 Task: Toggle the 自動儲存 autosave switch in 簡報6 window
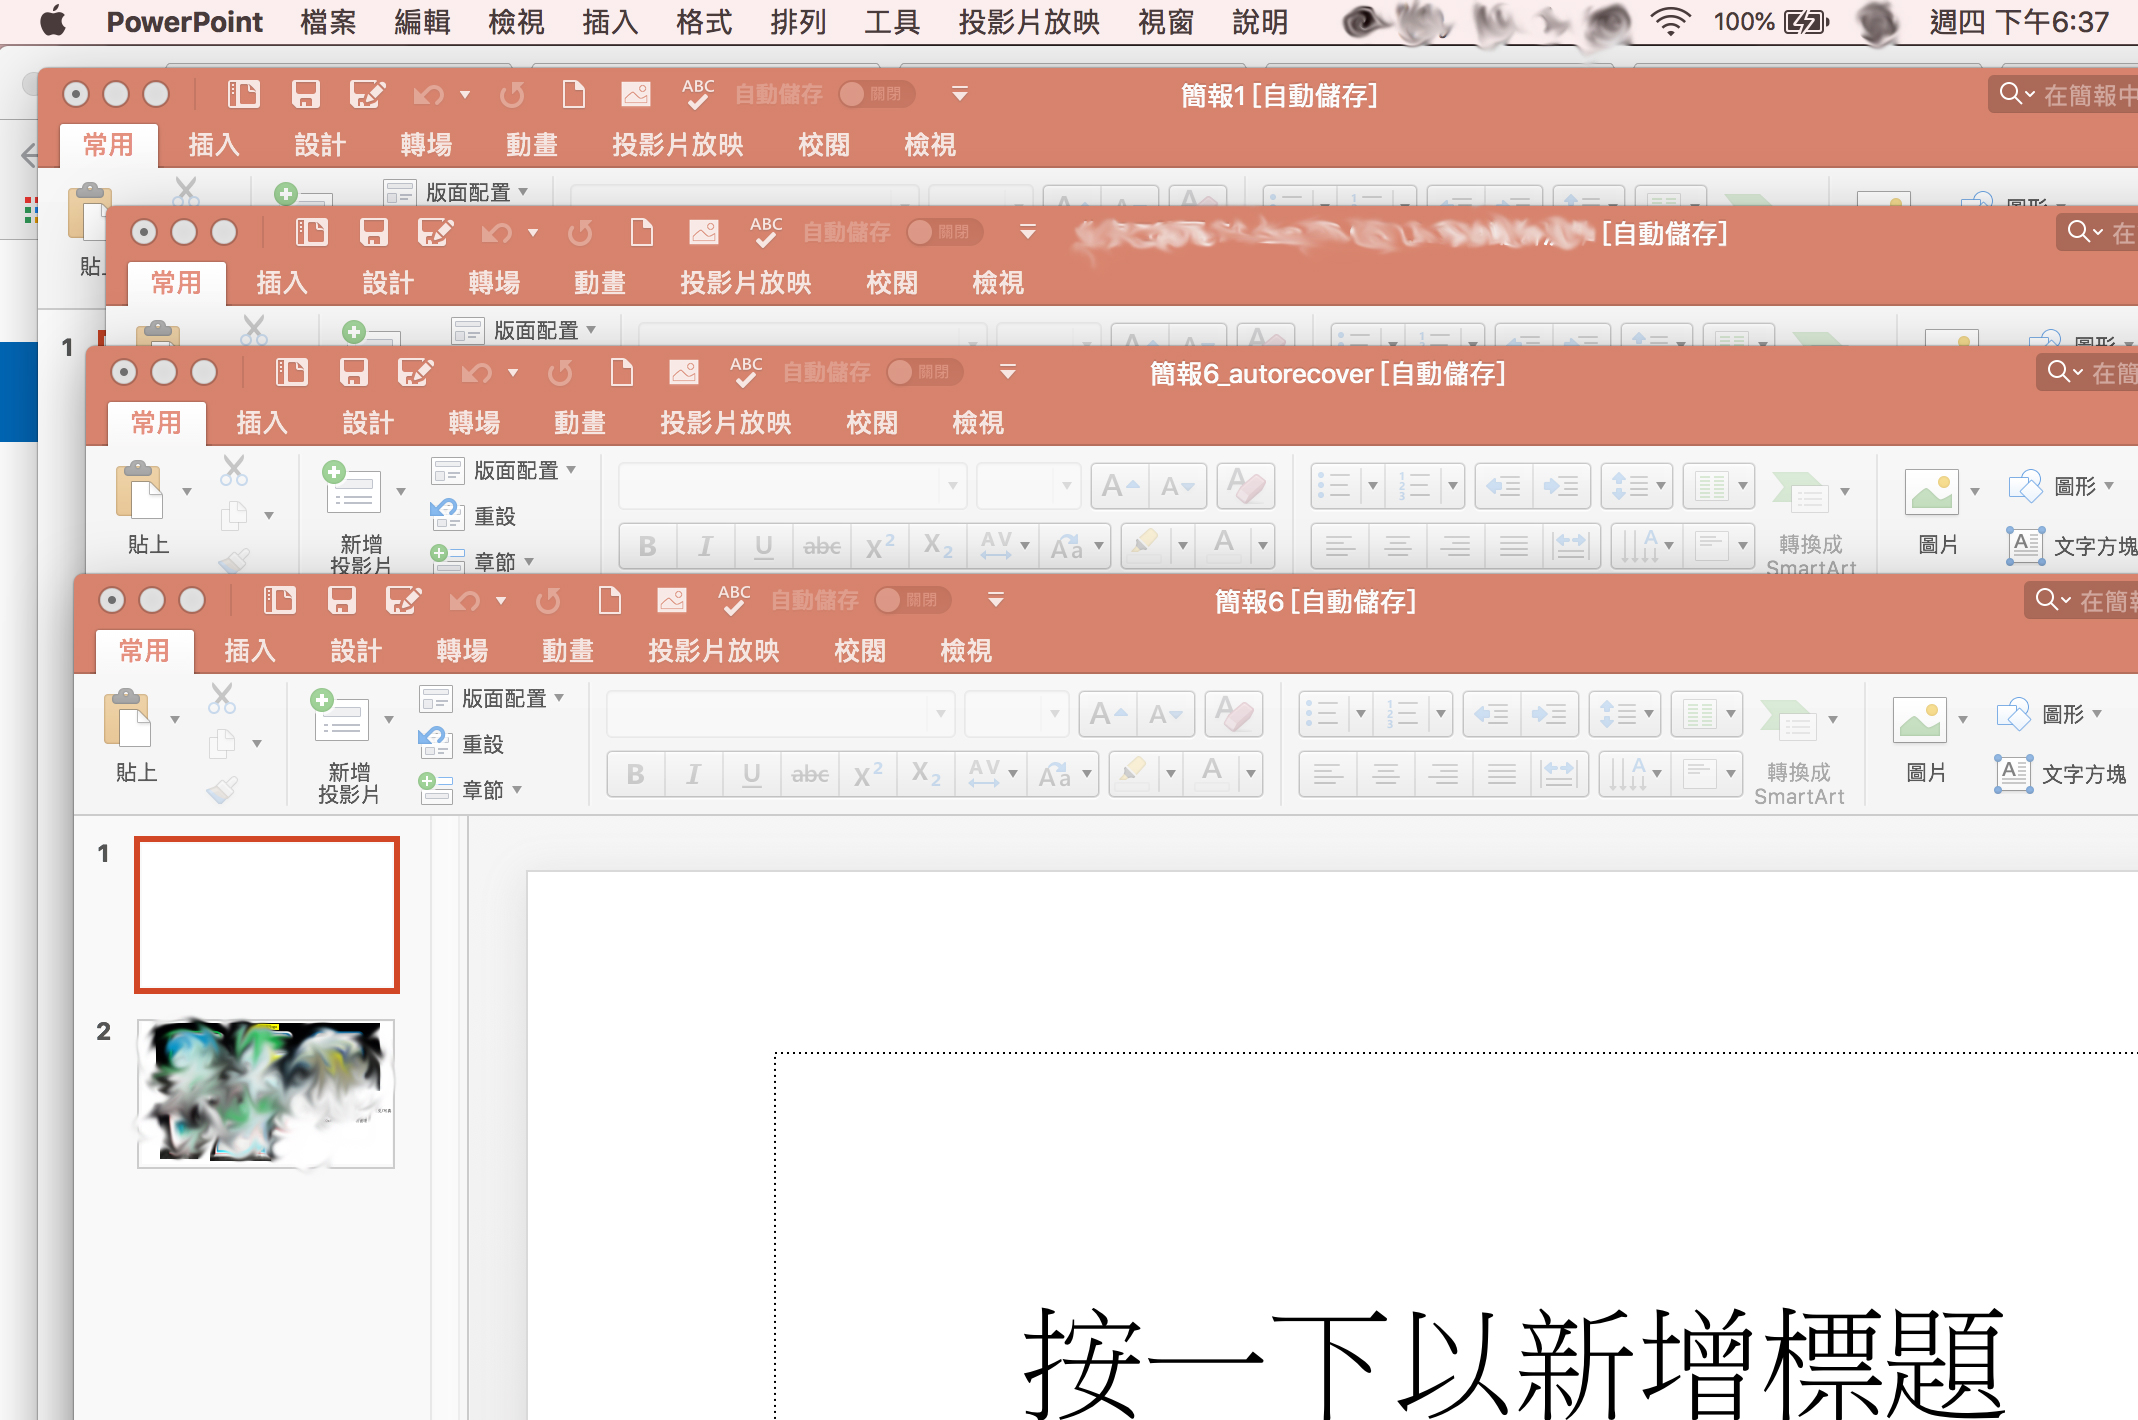click(x=911, y=600)
